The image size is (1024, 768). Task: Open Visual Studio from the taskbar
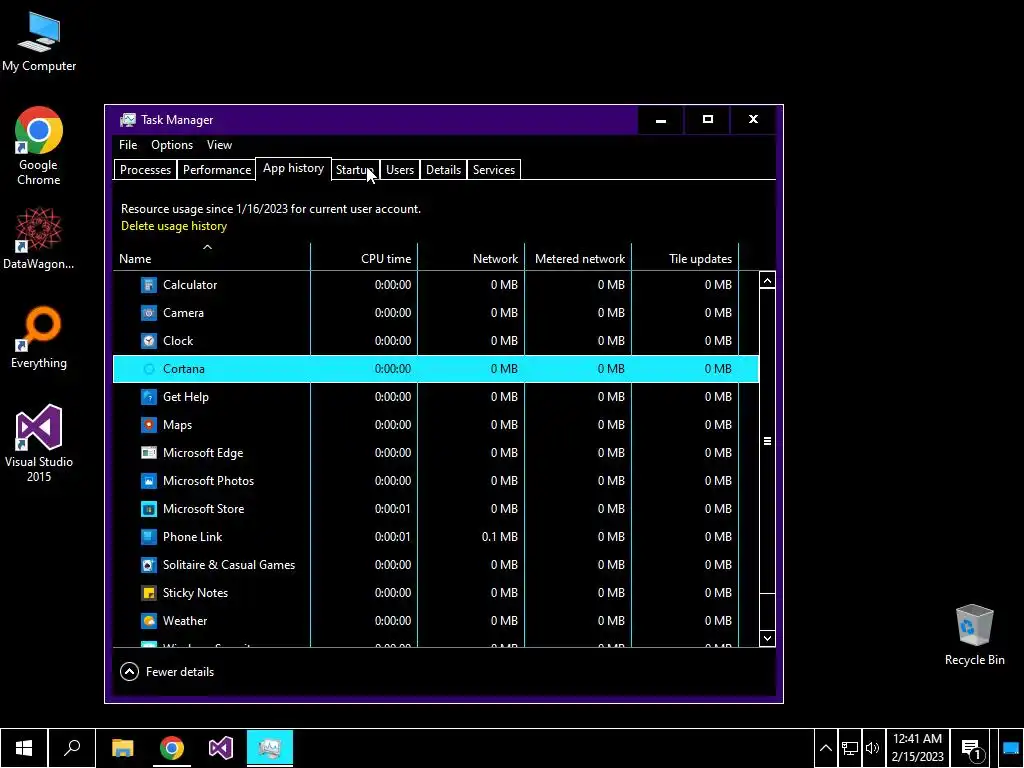coord(221,748)
